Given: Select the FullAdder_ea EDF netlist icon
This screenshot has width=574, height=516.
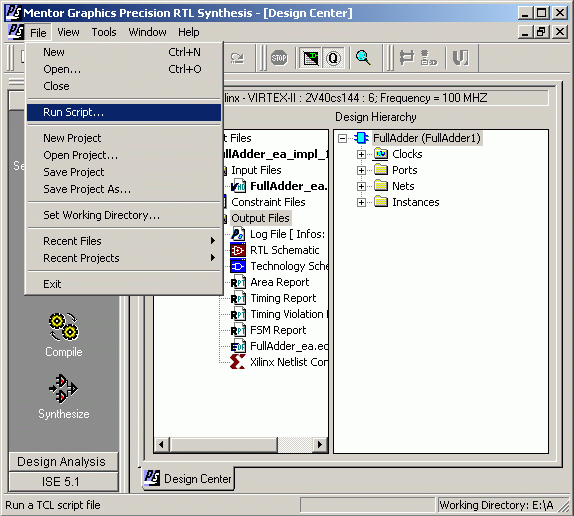Looking at the screenshot, I should pos(238,346).
